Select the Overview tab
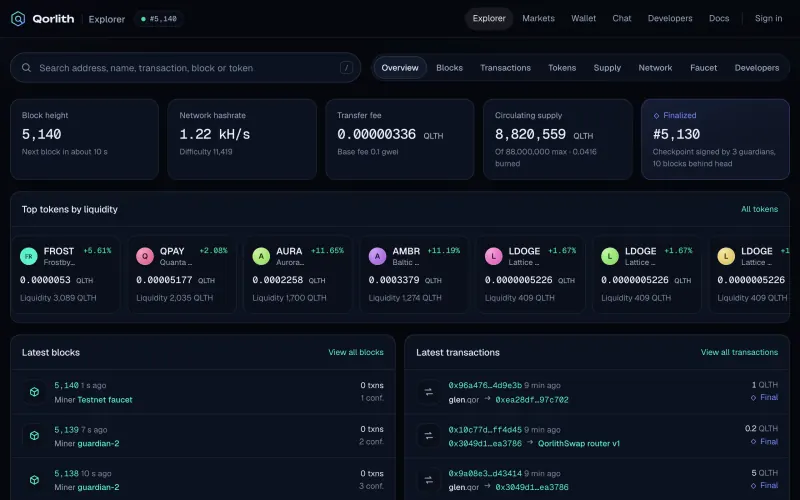The width and height of the screenshot is (800, 500). [400, 68]
